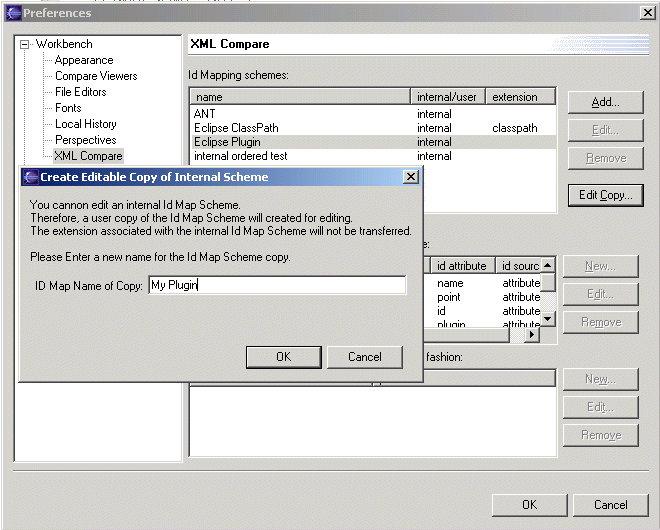Click the ID Map Name of Copy field
This screenshot has width=660, height=530.
click(x=276, y=286)
